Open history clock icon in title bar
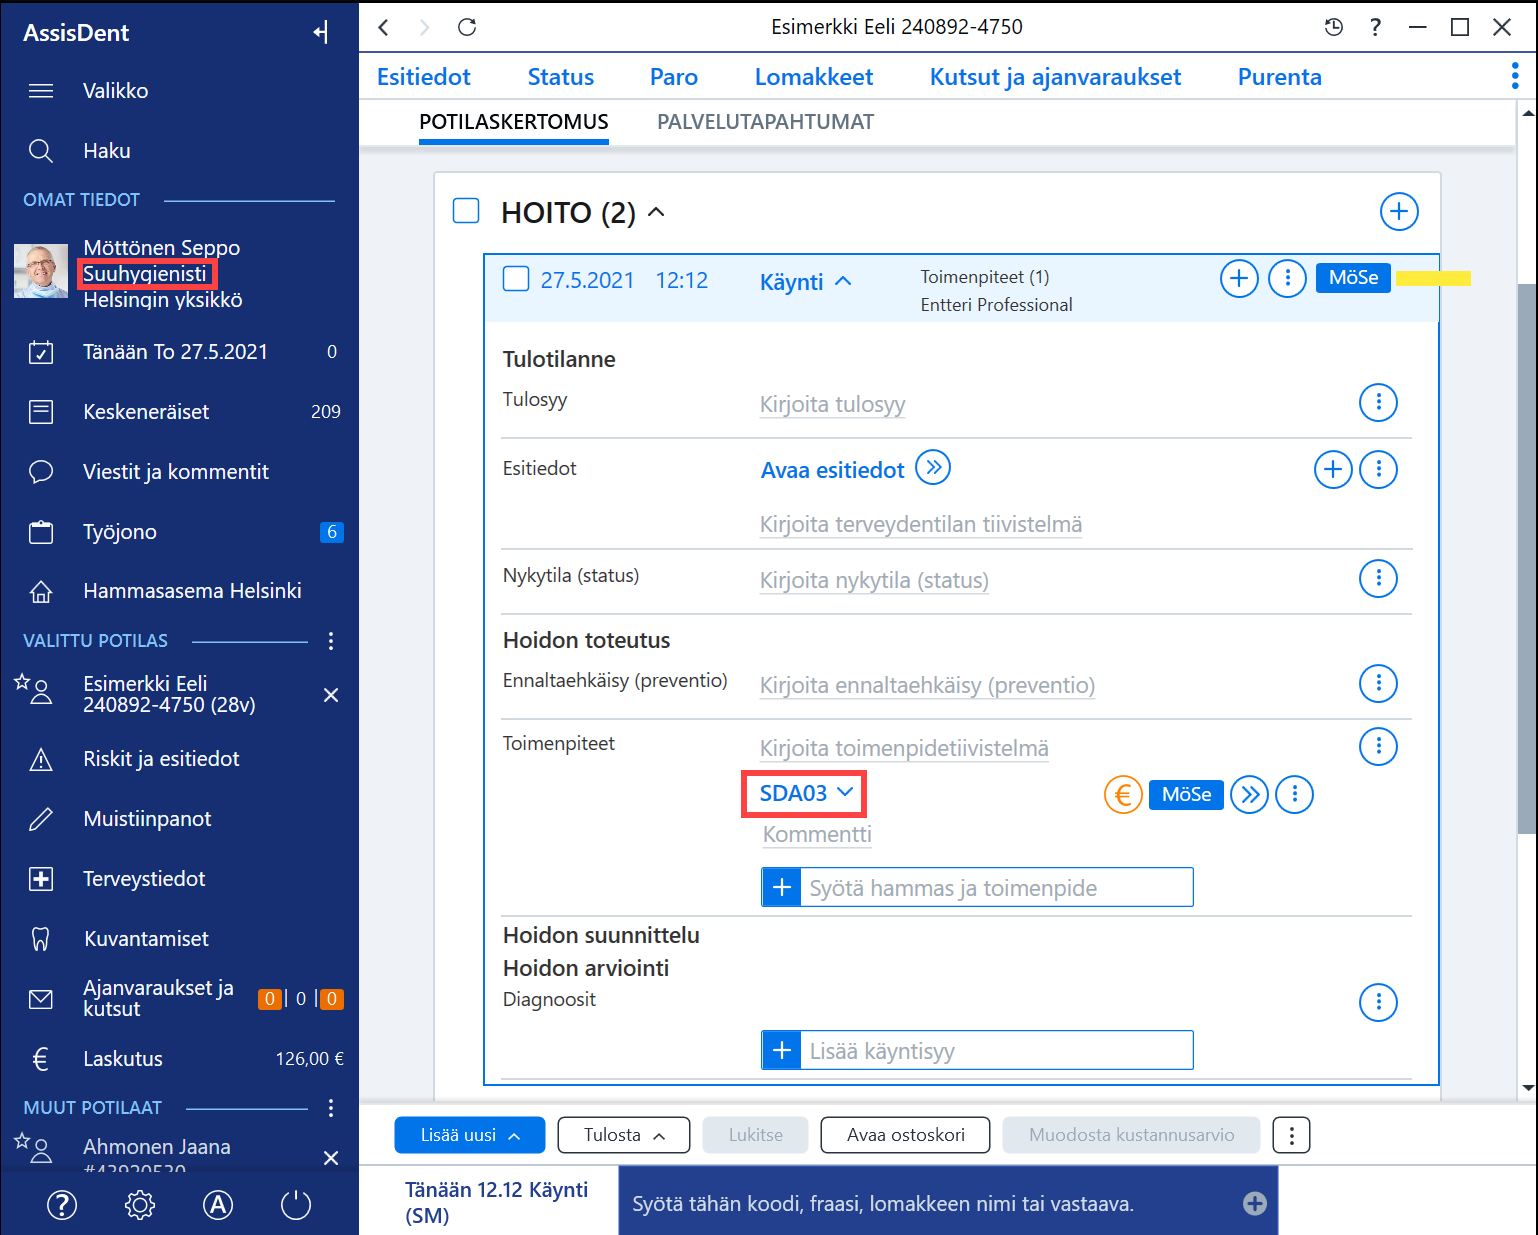This screenshot has width=1538, height=1235. click(1334, 27)
